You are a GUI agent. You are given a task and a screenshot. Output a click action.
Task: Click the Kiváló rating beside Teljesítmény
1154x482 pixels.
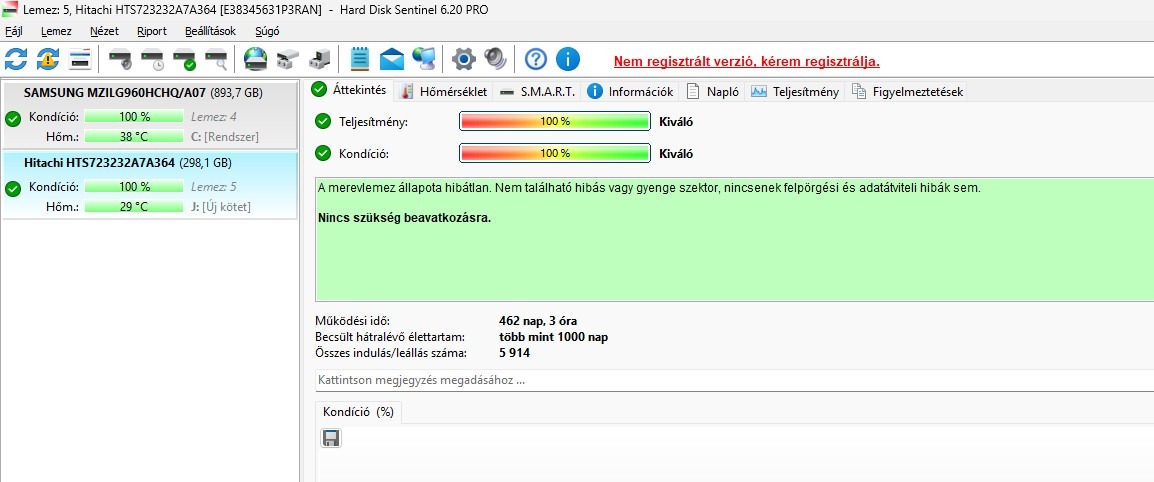(676, 122)
